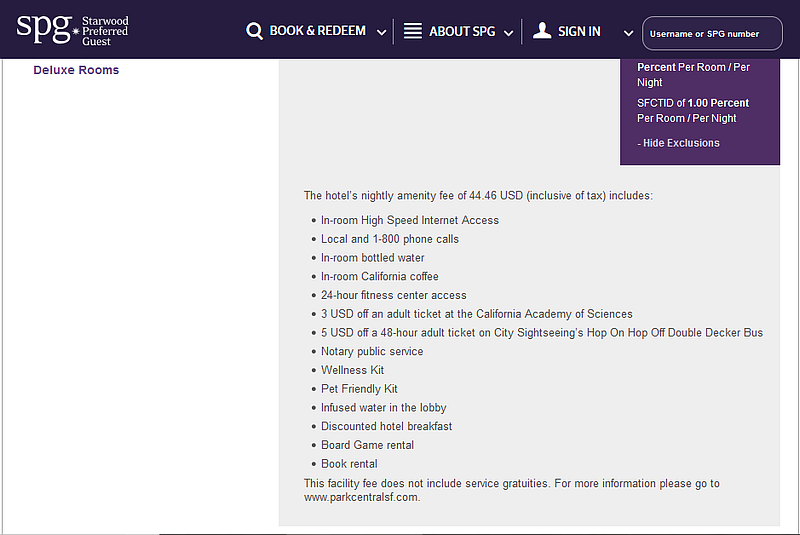Click 'In-room High Speed Internet Access' item
This screenshot has height=535, width=800.
(410, 220)
